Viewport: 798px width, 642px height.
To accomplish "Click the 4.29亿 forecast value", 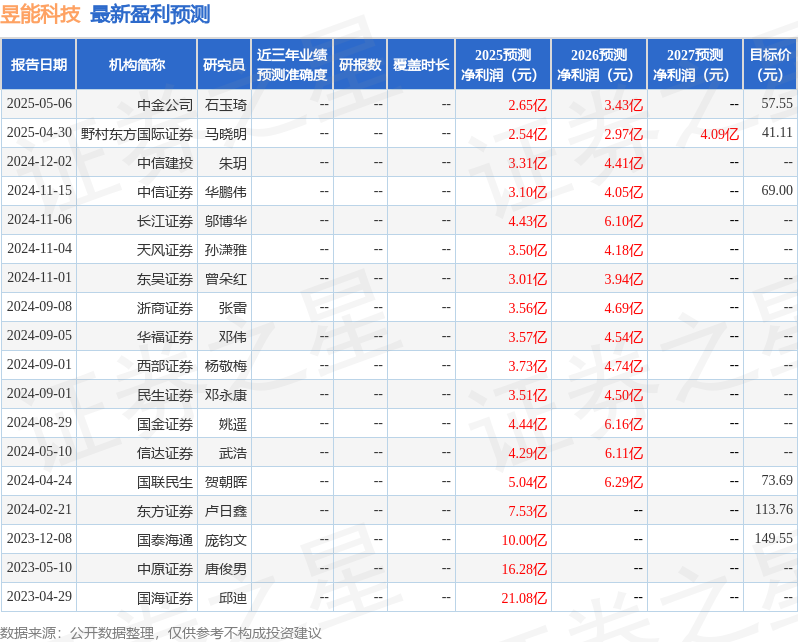I will click(x=527, y=453).
